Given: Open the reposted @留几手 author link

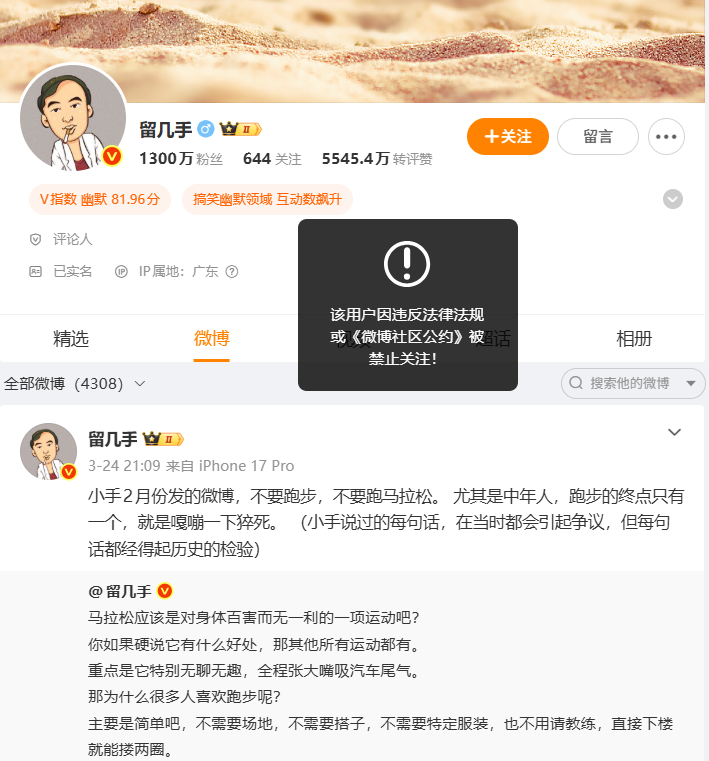Looking at the screenshot, I should pos(120,591).
